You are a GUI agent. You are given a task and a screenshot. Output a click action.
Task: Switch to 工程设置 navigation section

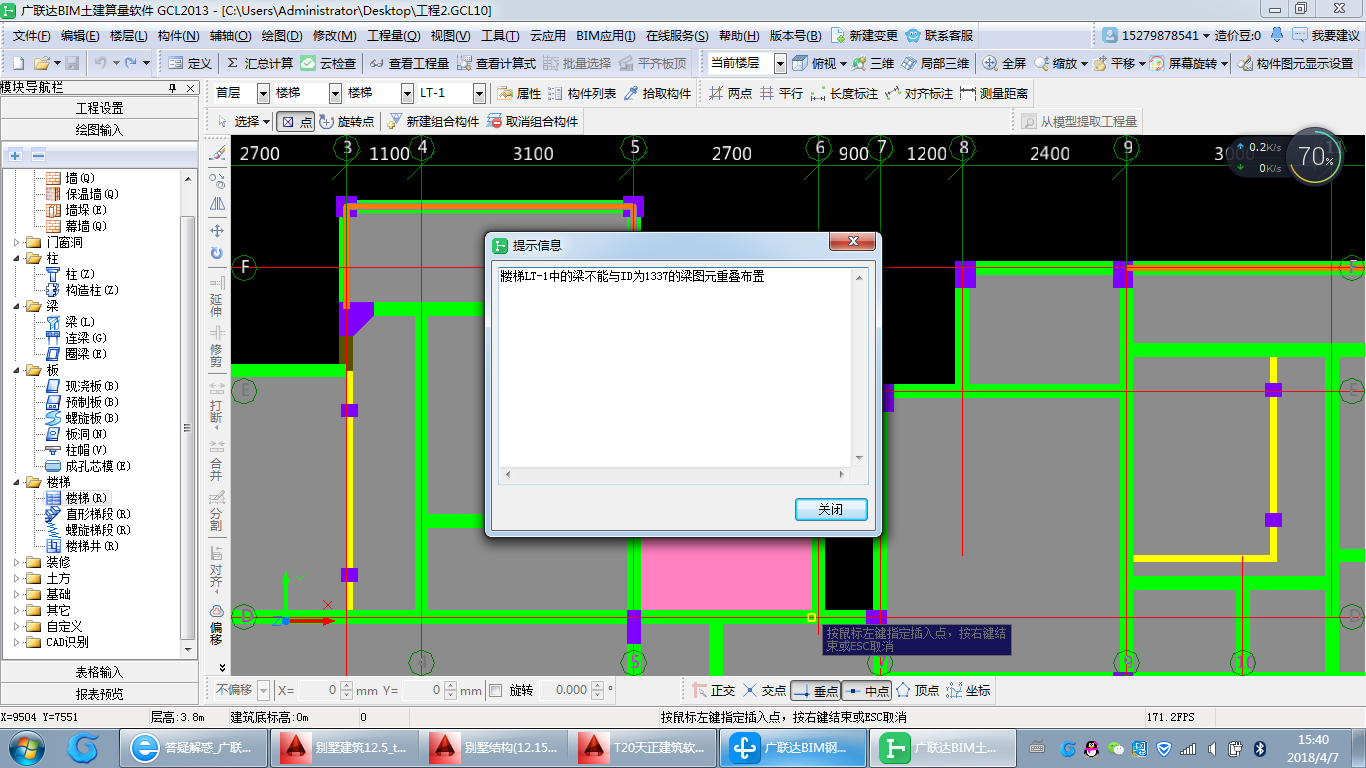[x=99, y=108]
